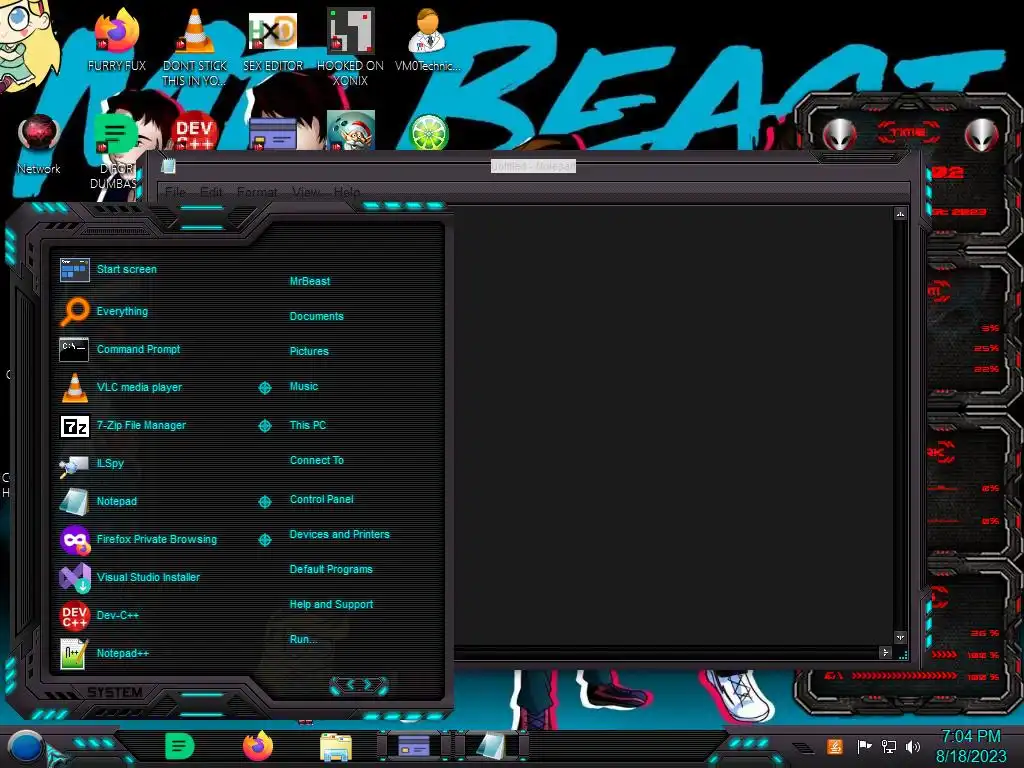Viewport: 1024px width, 768px height.
Task: Click Notepad vertical scrollbar down arrow
Action: tap(900, 637)
